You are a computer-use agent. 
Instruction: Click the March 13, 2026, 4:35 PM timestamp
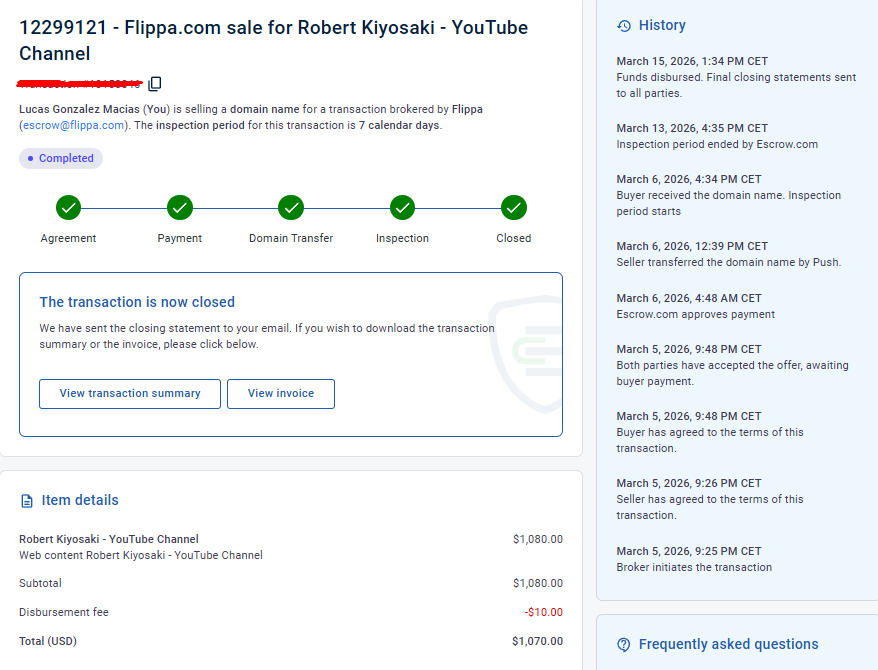click(x=692, y=128)
